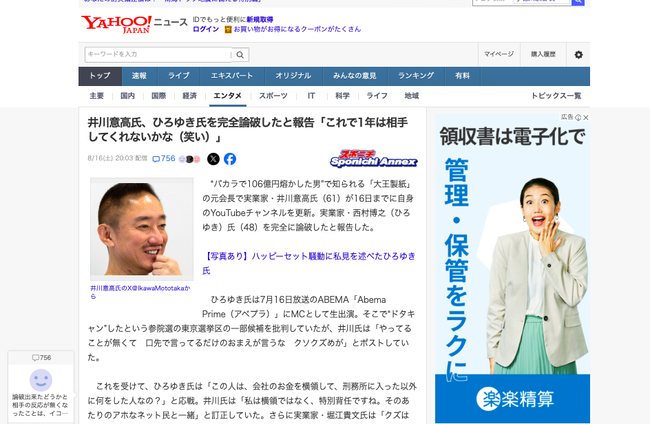Viewport: 650px width, 424px height.
Task: Close the ad with X icon
Action: coord(586,118)
